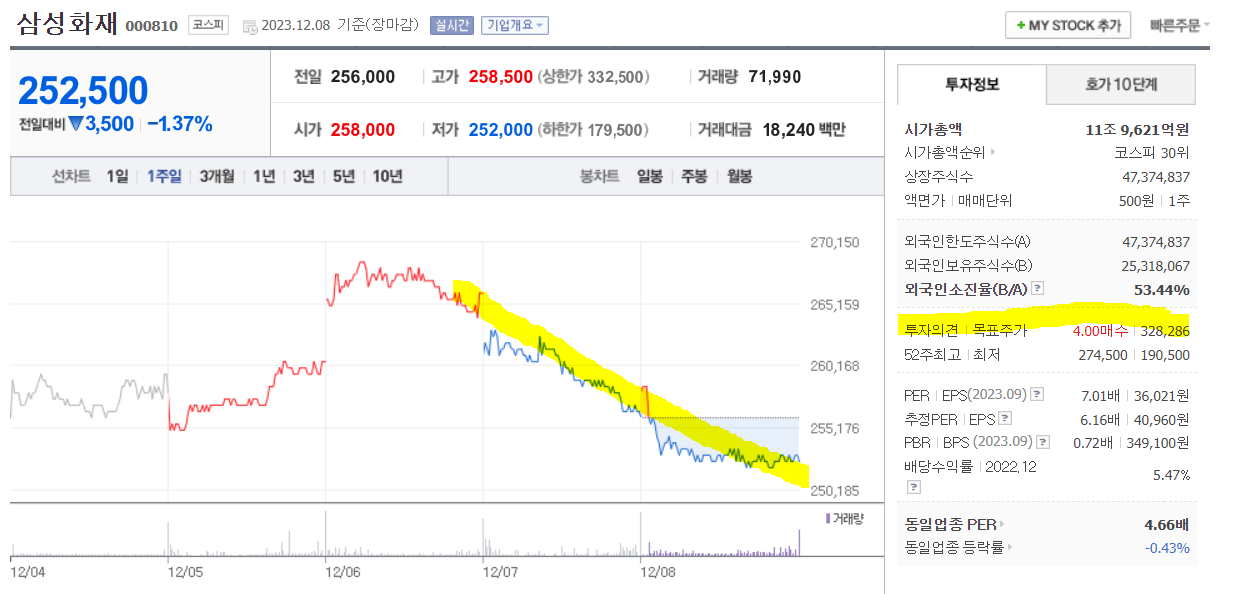Click the 저가 value 252,000
Screen dimensions: 1238x594
(500, 130)
